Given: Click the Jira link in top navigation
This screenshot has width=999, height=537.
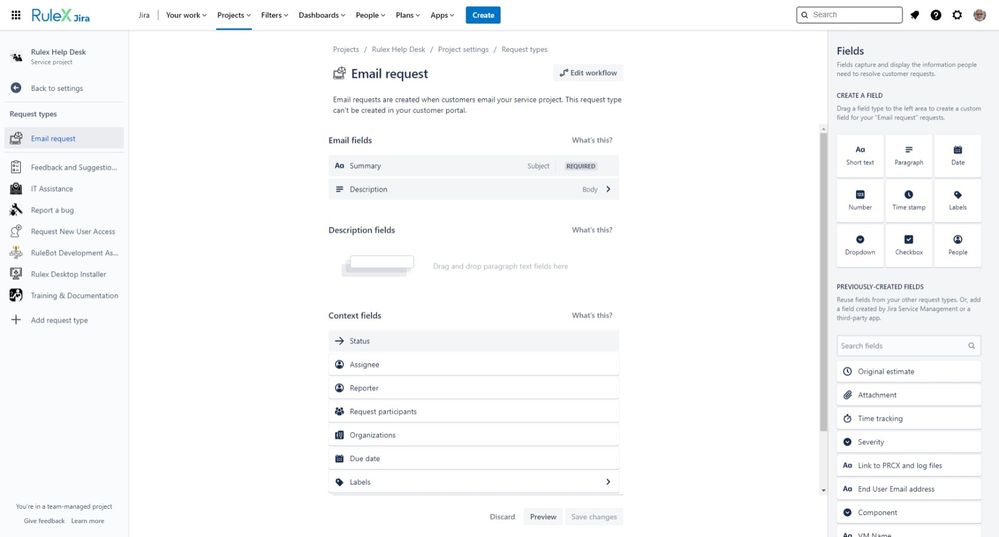Looking at the screenshot, I should tap(144, 15).
